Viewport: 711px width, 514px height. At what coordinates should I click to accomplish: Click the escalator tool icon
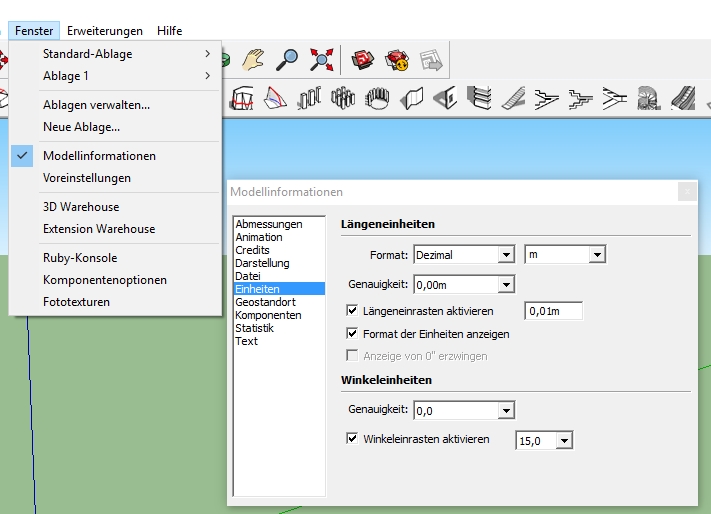(683, 98)
